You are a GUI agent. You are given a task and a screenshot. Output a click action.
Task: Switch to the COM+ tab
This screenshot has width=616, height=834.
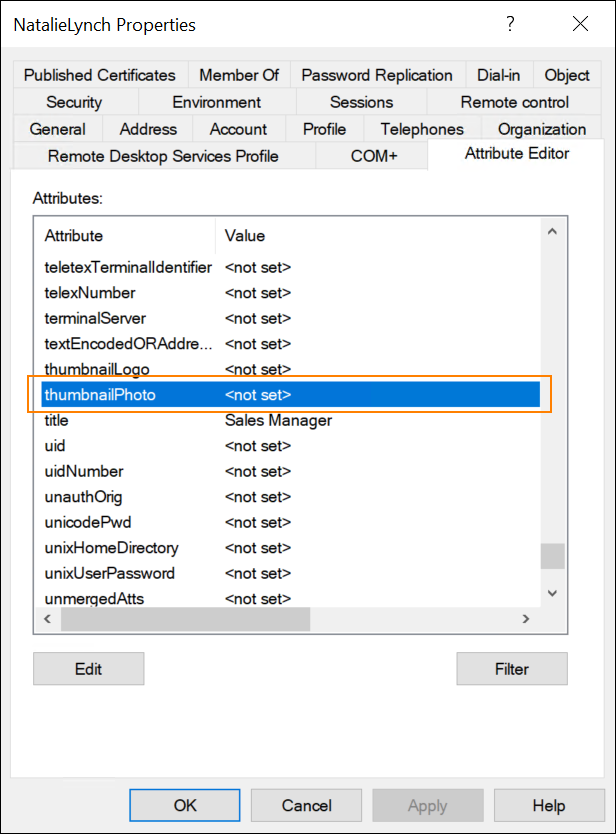[x=370, y=155]
